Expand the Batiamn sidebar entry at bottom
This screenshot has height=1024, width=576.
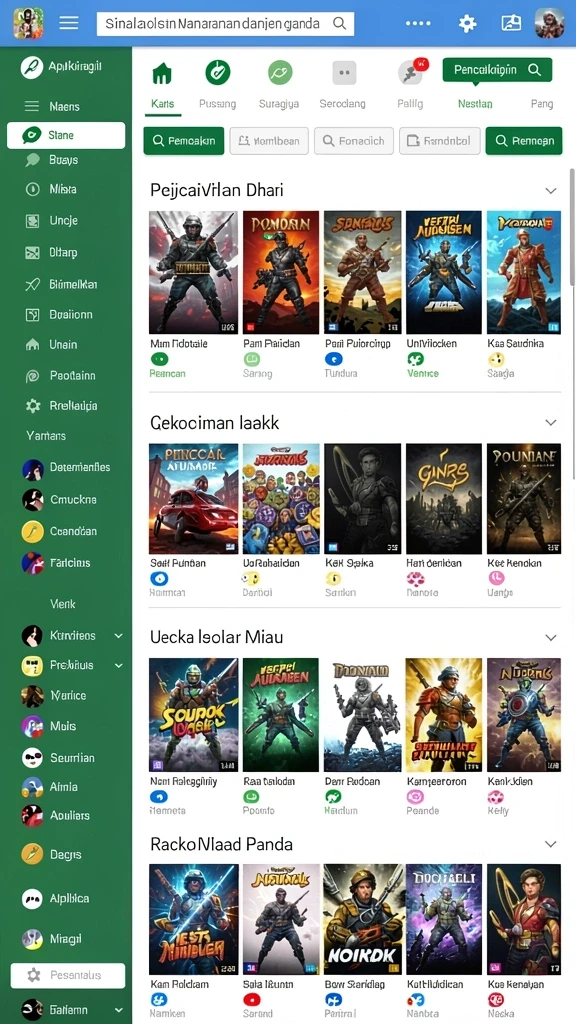tap(118, 1010)
